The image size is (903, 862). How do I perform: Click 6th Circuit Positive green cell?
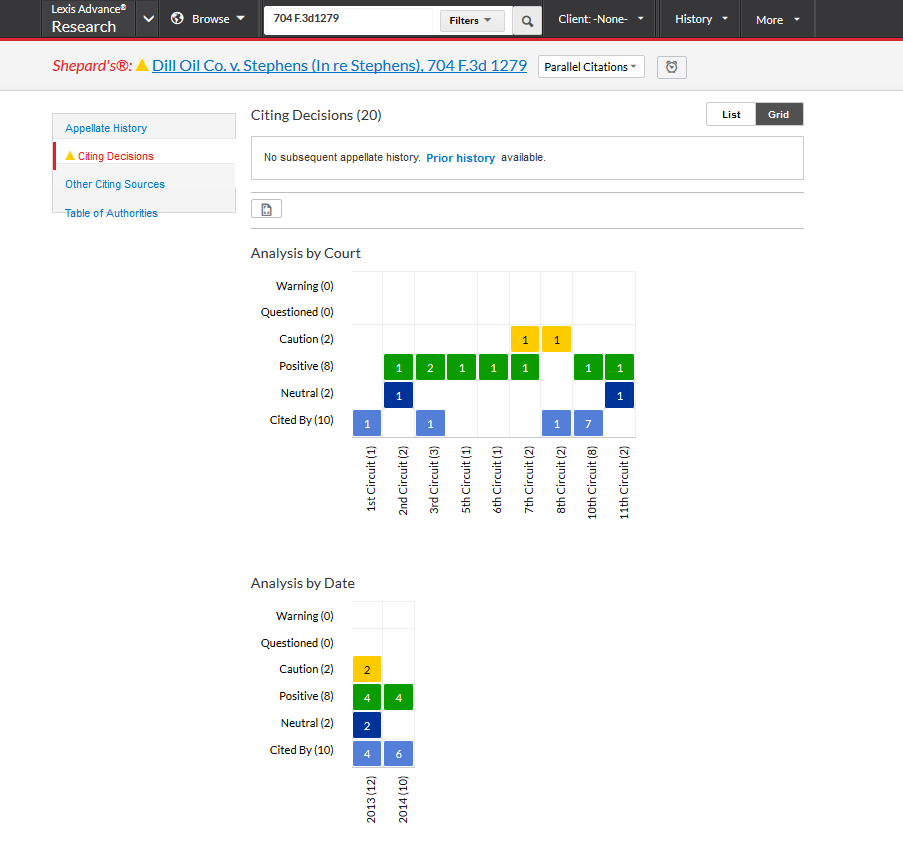click(494, 367)
